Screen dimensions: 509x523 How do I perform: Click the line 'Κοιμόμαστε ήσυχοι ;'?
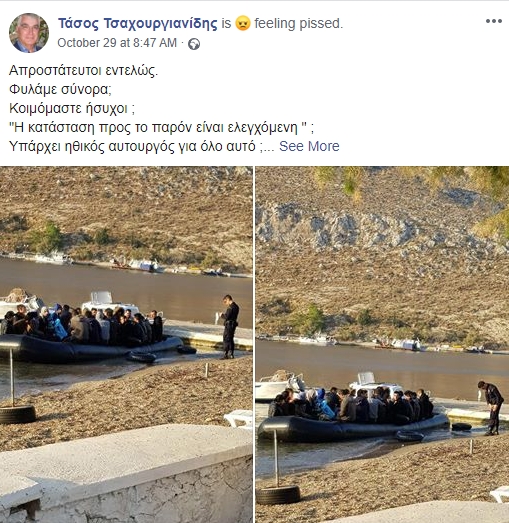72,108
